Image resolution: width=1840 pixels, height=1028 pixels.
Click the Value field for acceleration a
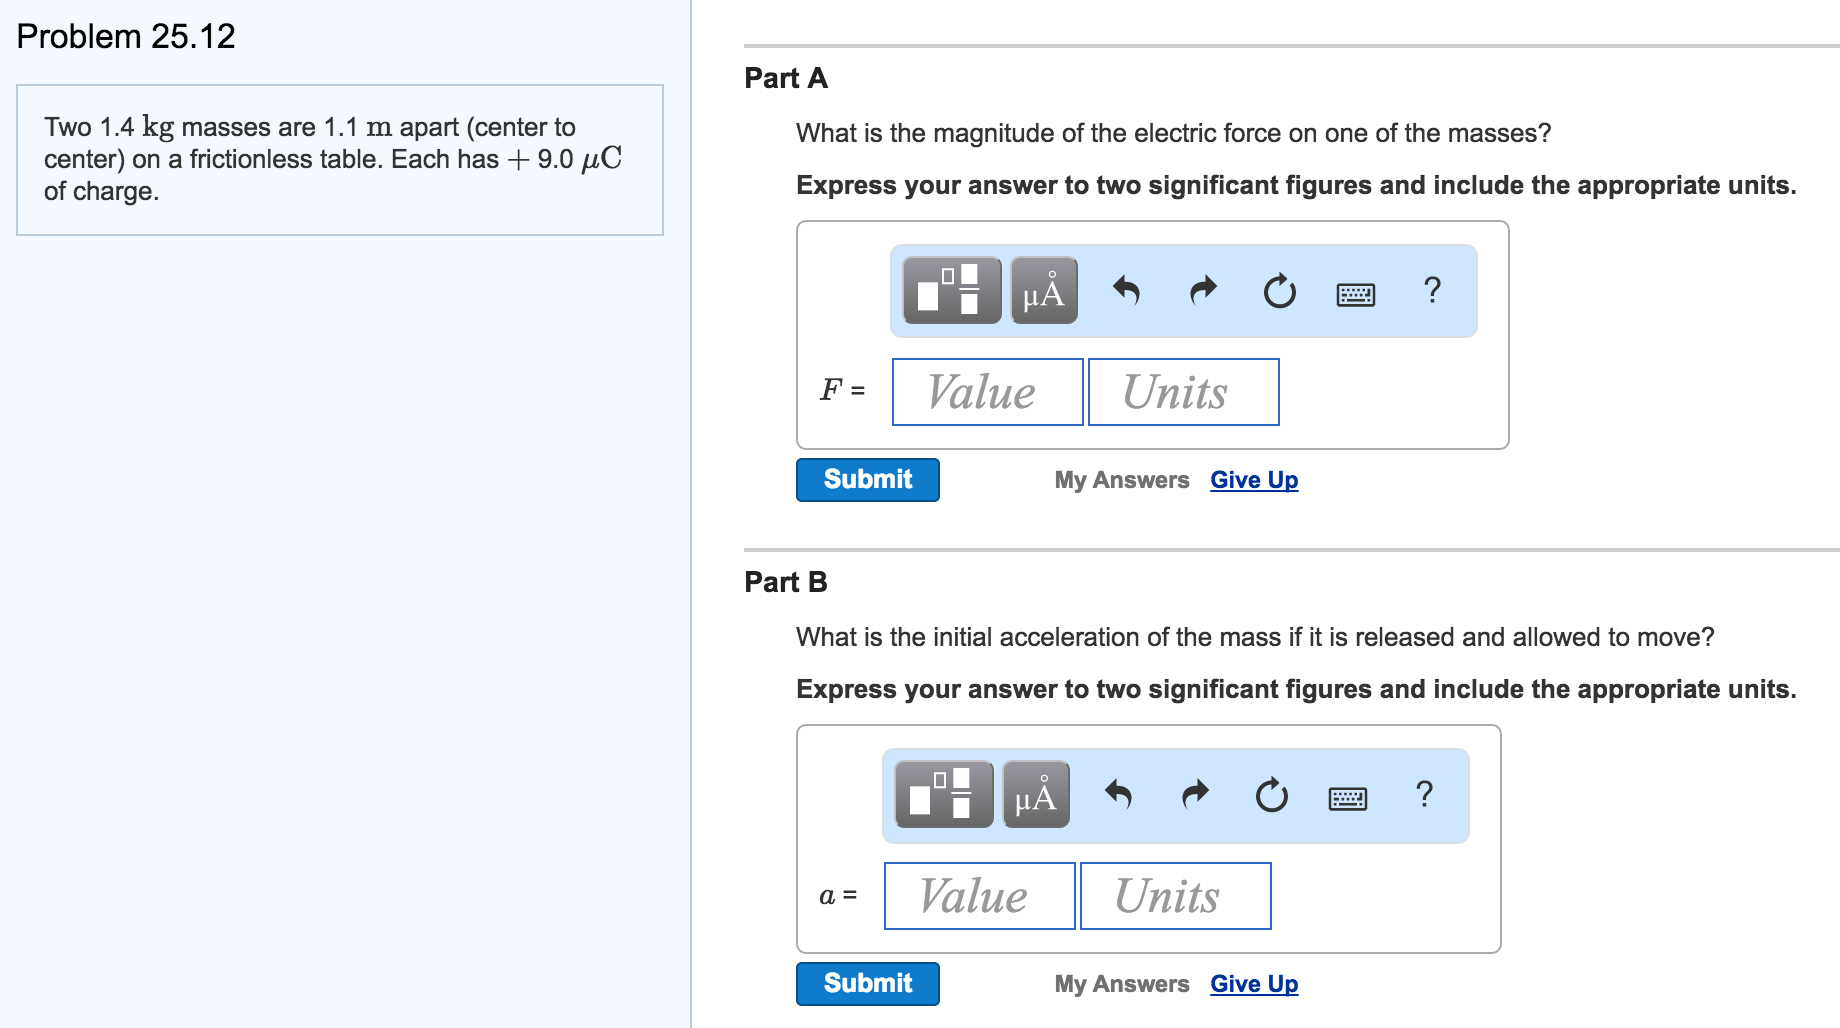point(979,896)
